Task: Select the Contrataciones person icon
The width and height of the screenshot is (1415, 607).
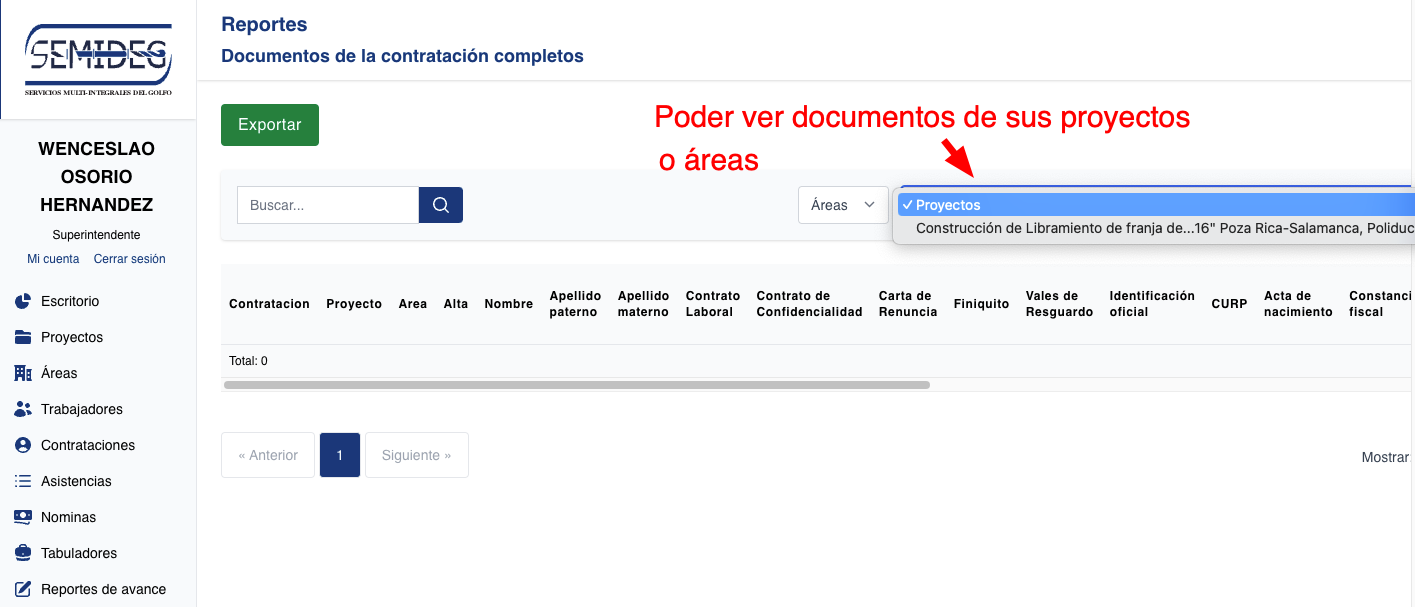Action: pos(23,445)
